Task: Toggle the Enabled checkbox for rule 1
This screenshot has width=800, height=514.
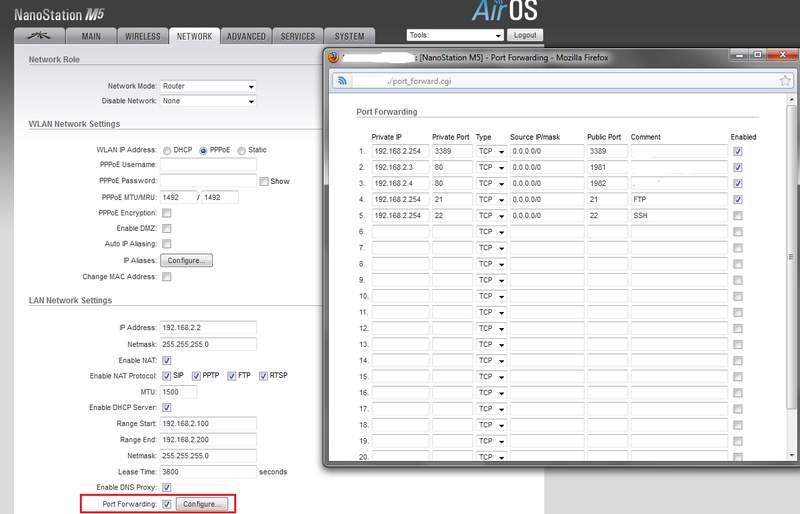Action: click(738, 152)
